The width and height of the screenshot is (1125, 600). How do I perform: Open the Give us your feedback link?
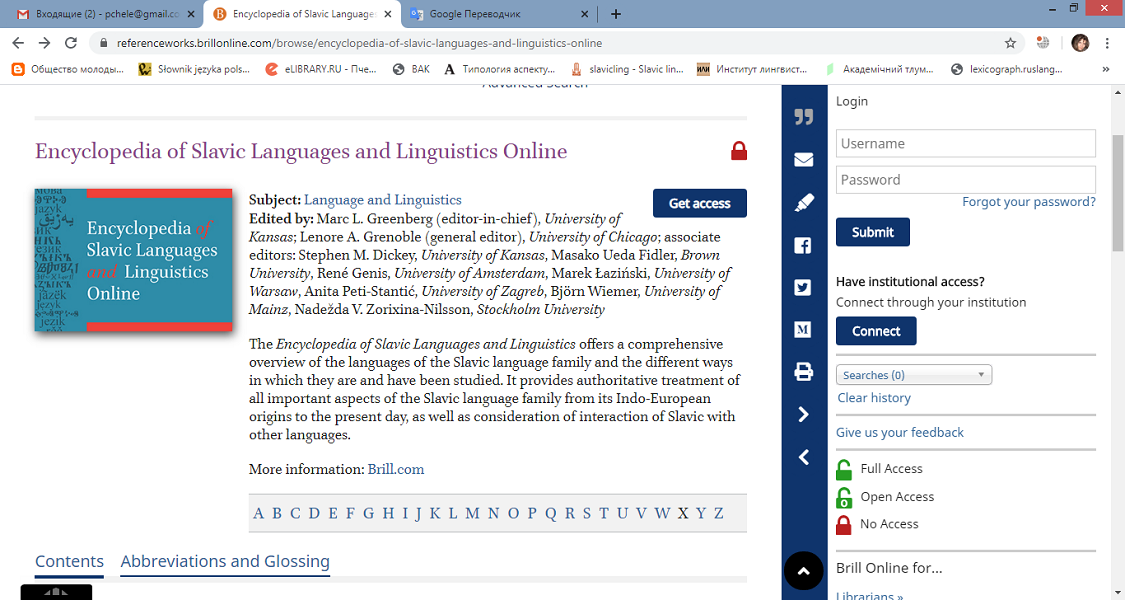(900, 432)
